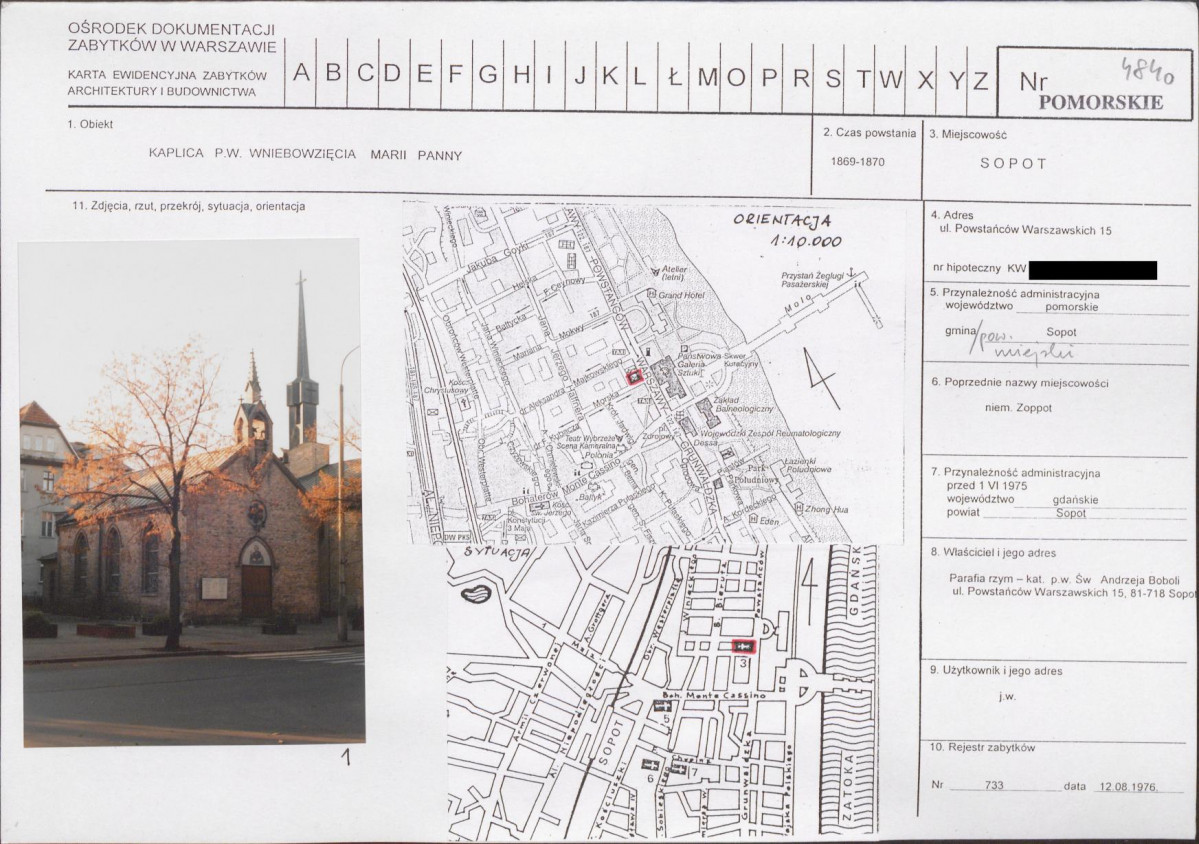The height and width of the screenshot is (844, 1199).
Task: Click the north arrow on the situation map
Action: coord(808,578)
